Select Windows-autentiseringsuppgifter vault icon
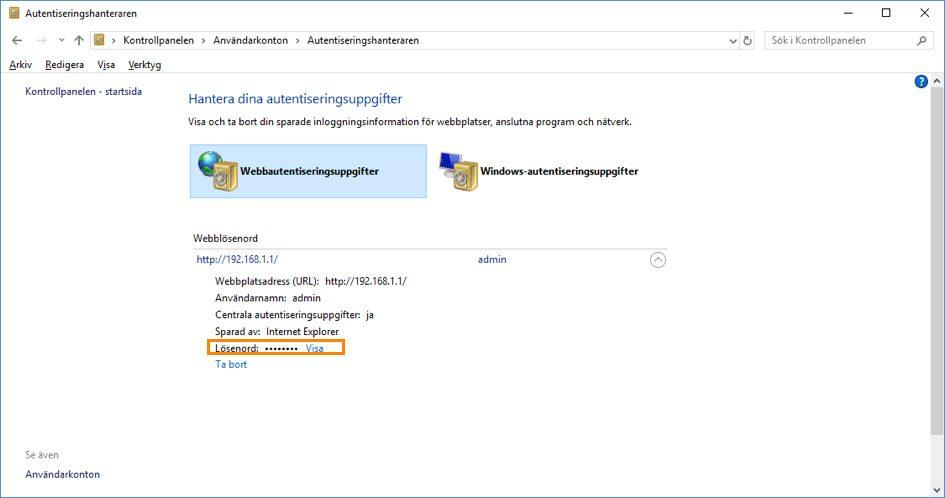Image resolution: width=945 pixels, height=498 pixels. tap(459, 171)
